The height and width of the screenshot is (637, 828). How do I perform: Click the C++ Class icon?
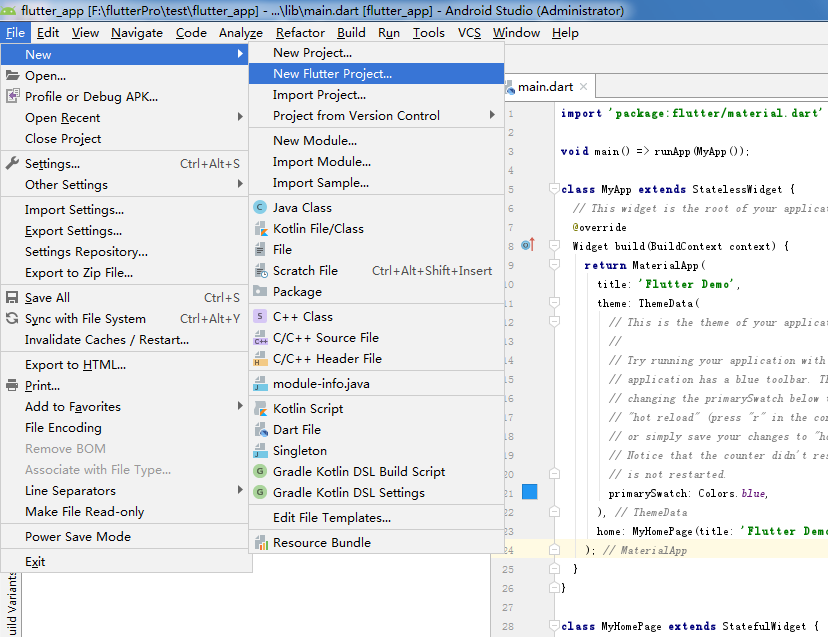click(260, 316)
